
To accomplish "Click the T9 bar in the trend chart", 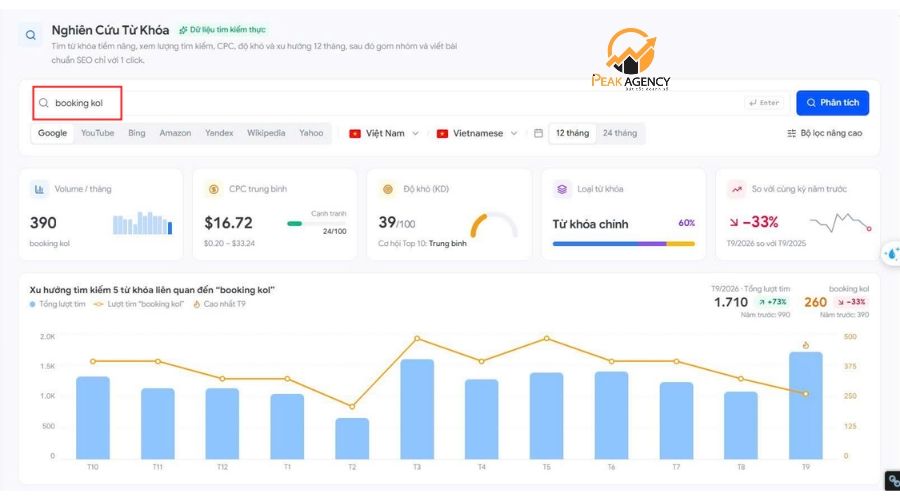I will pyautogui.click(x=805, y=405).
